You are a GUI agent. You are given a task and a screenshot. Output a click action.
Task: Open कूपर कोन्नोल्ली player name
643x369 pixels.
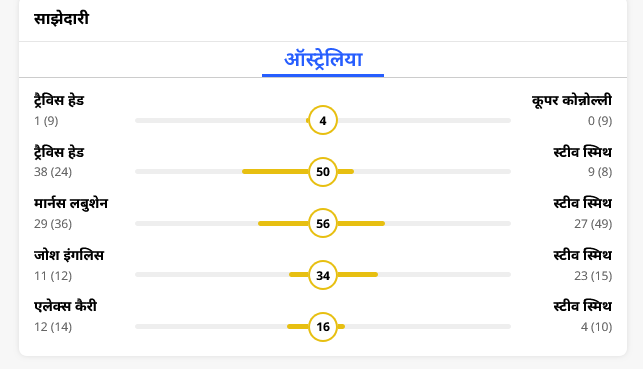click(572, 100)
